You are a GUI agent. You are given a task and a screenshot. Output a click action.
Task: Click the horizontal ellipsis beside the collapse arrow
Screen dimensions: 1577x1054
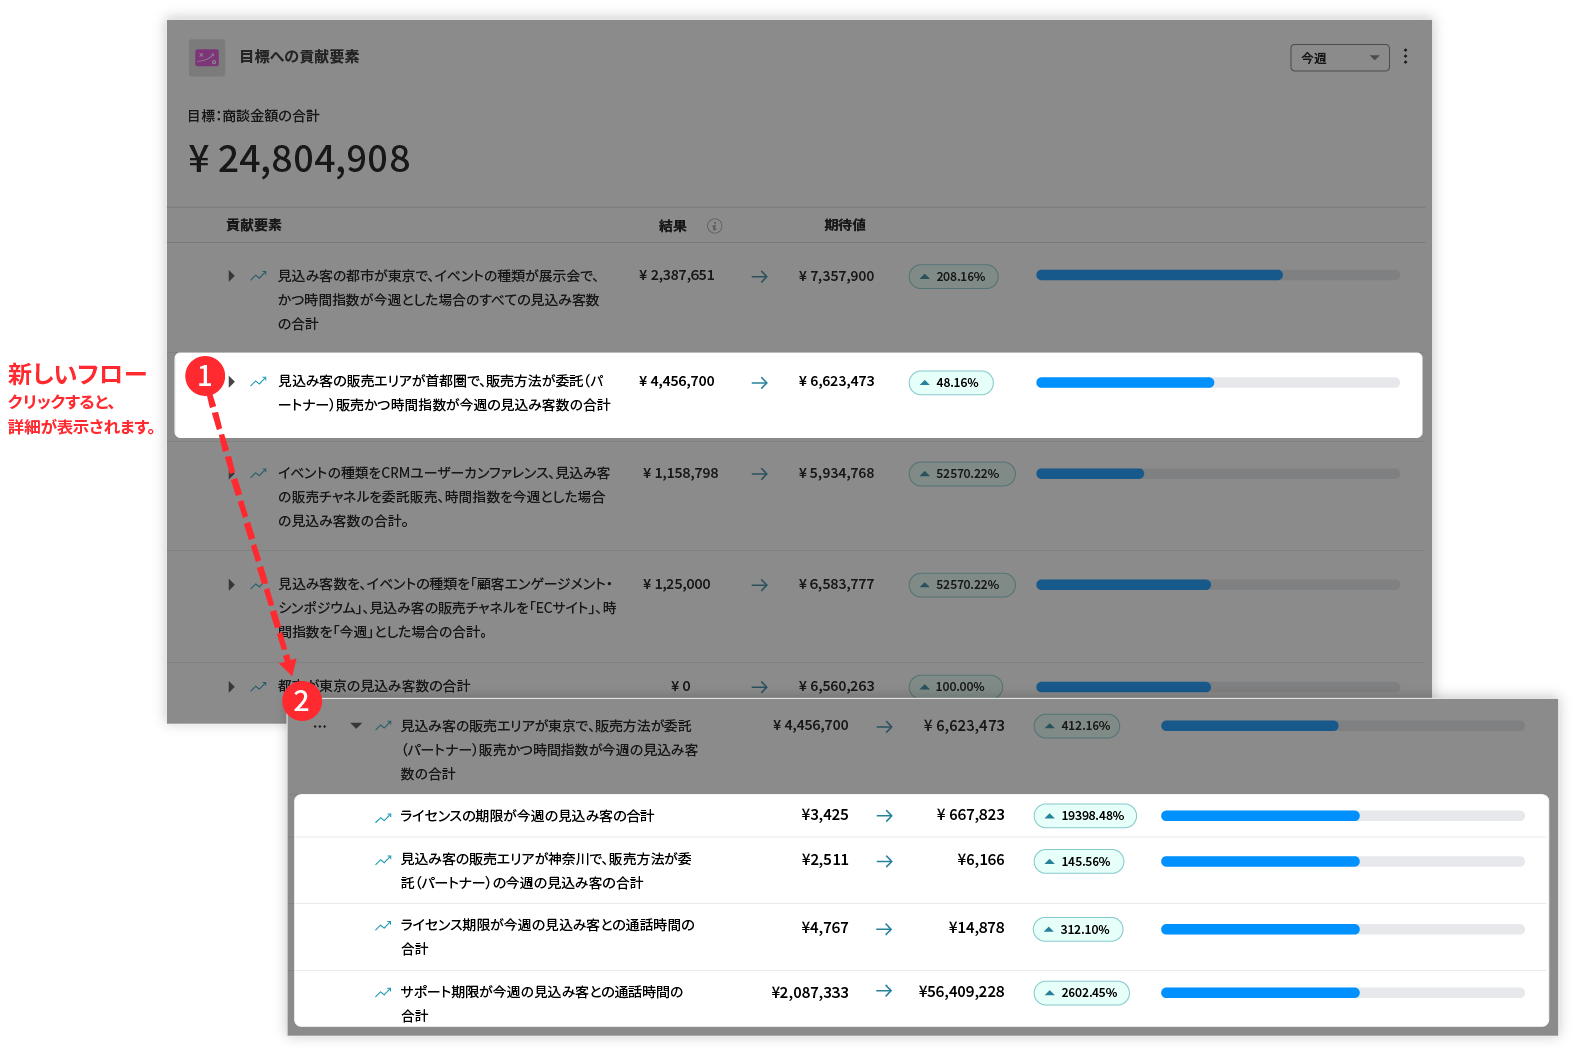[x=320, y=727]
